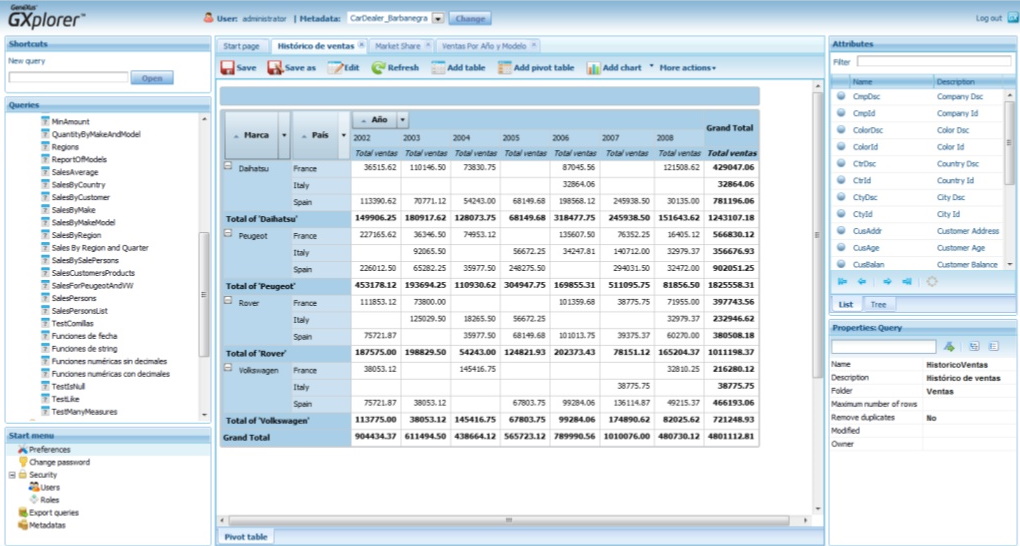
Task: Collapse the Security tree node
Action: click(x=12, y=475)
